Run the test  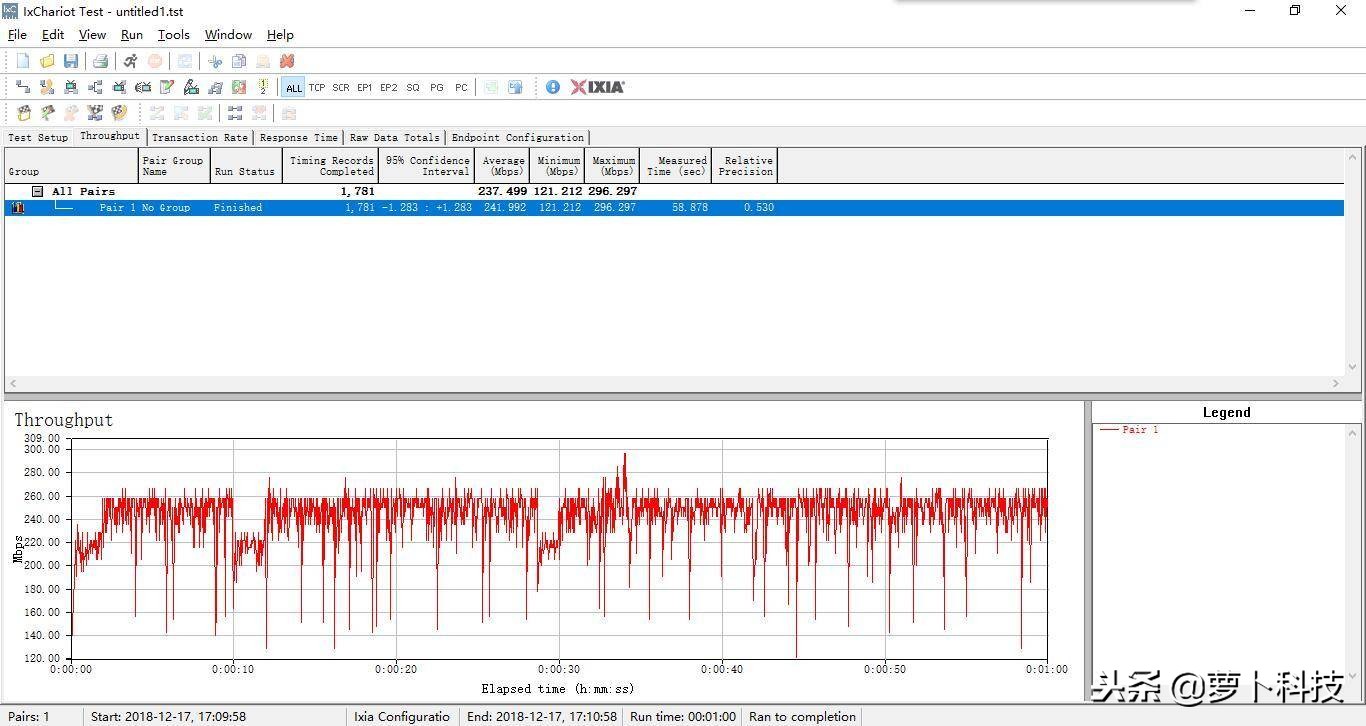[129, 61]
